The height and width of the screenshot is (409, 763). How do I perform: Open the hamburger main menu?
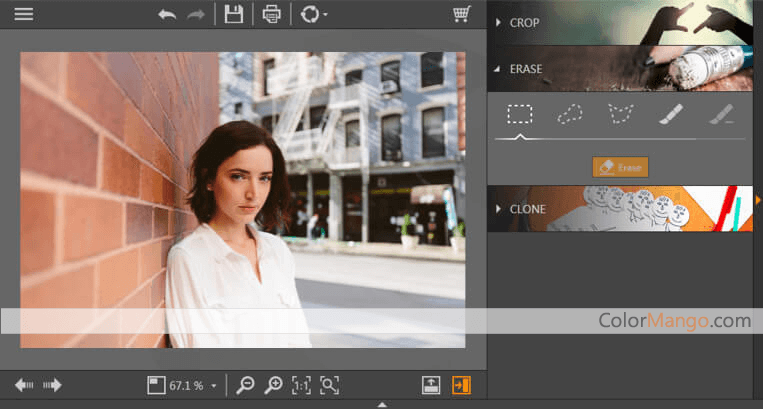point(23,14)
